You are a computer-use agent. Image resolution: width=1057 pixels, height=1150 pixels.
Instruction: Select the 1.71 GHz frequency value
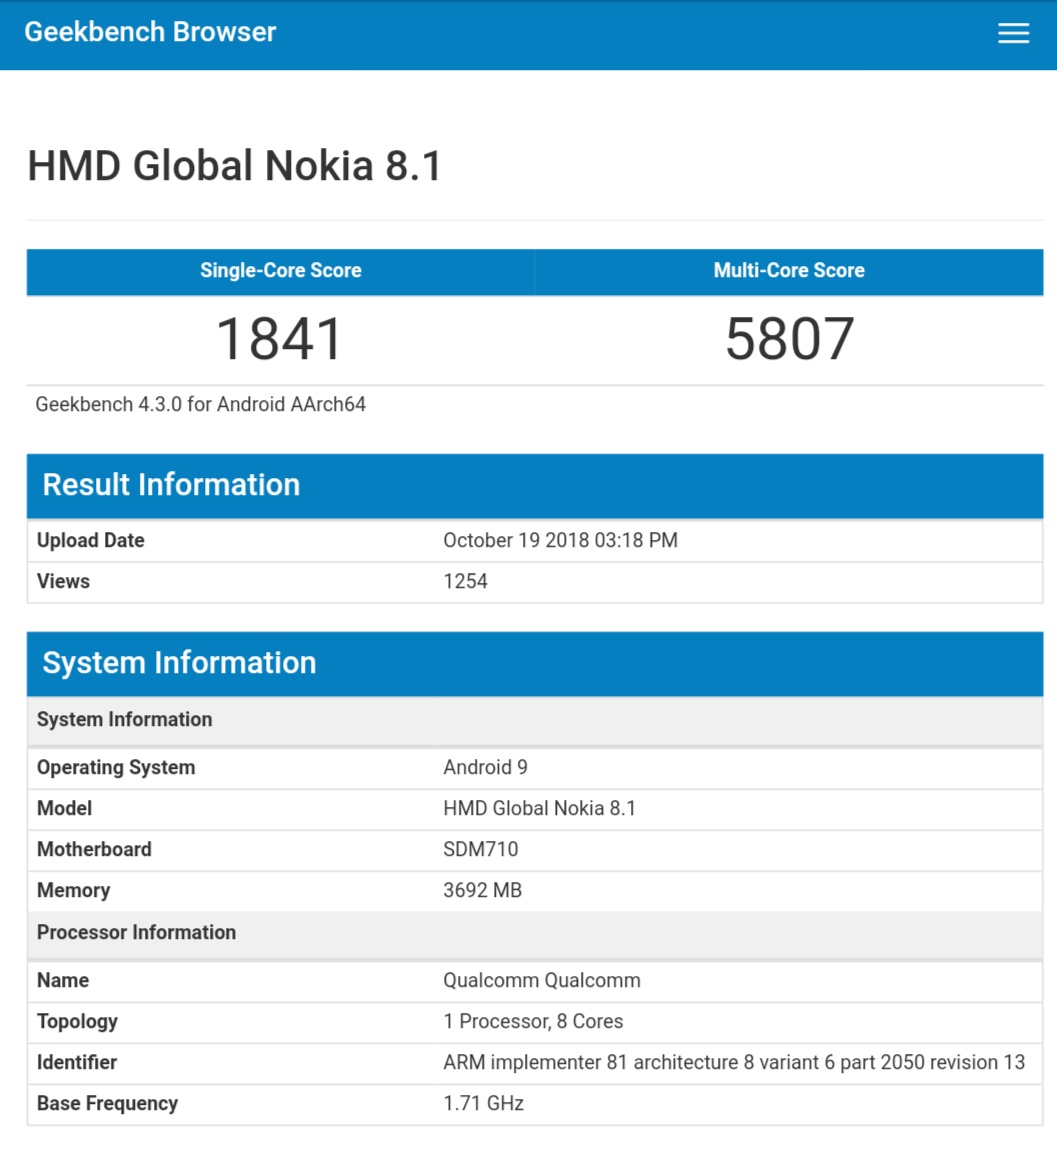click(483, 1105)
